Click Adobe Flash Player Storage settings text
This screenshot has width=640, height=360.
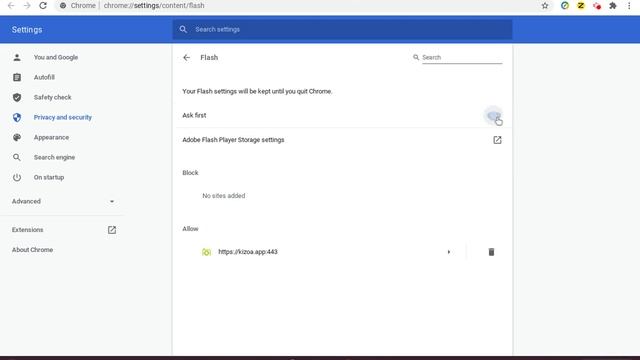233,140
